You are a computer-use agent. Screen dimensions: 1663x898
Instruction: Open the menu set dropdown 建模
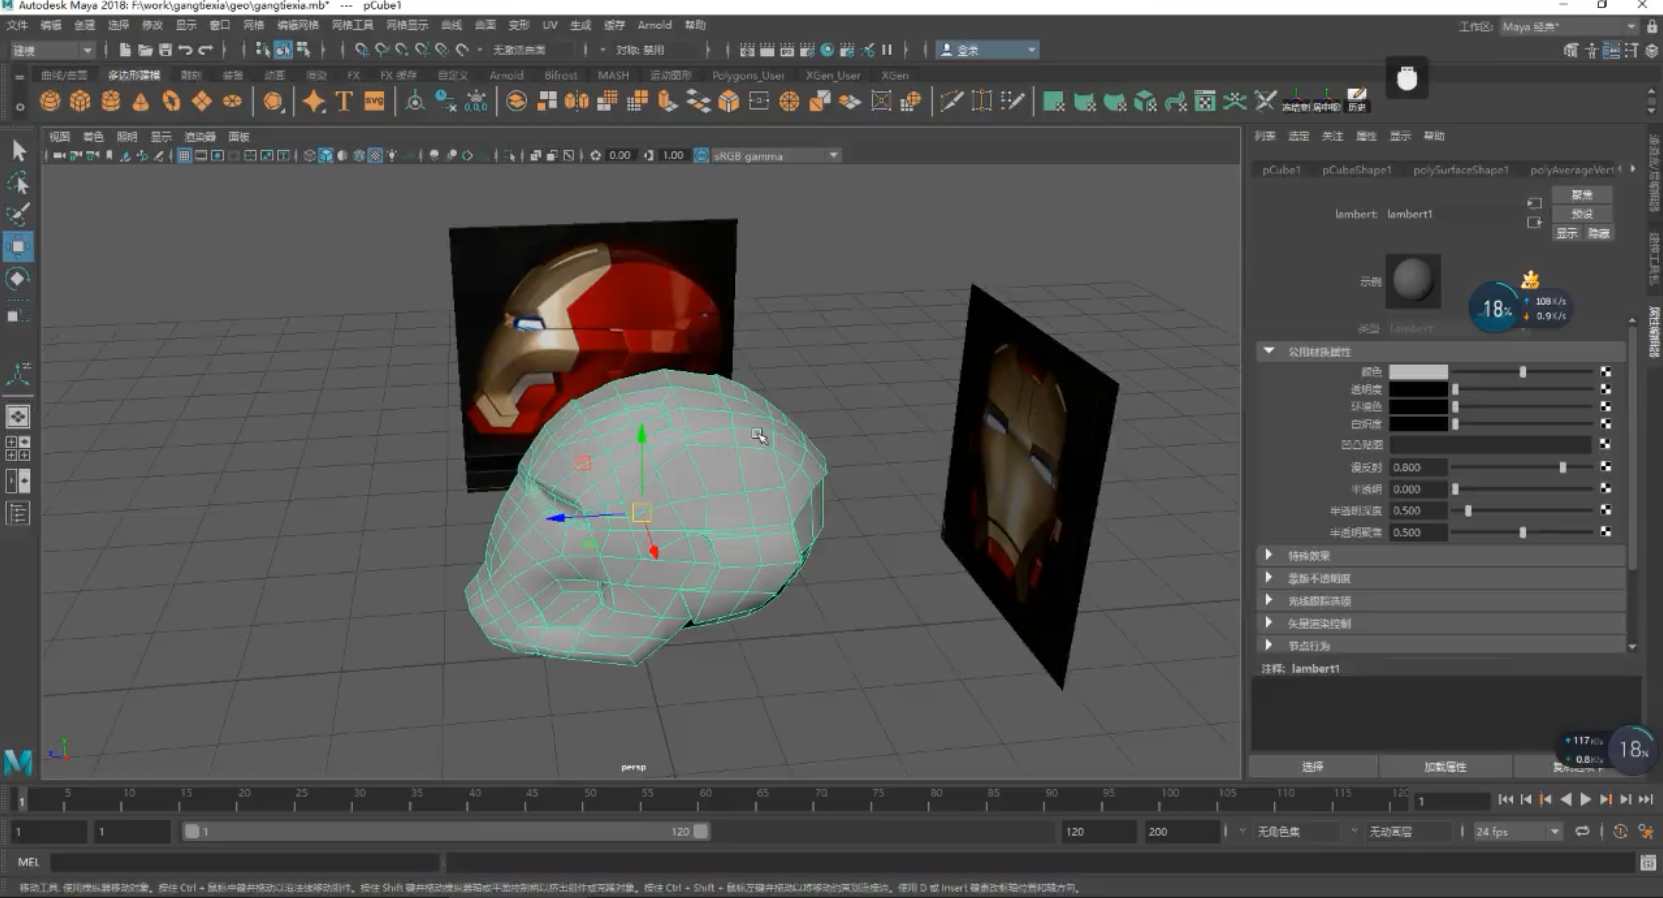pyautogui.click(x=52, y=50)
